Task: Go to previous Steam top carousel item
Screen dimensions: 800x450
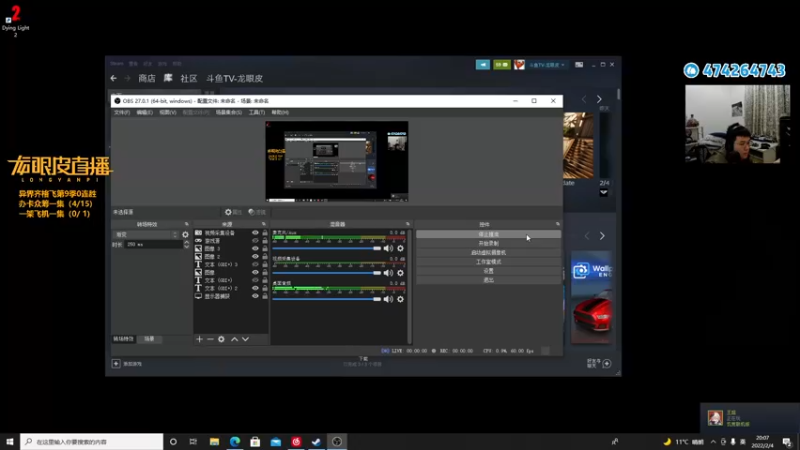Action: (584, 99)
